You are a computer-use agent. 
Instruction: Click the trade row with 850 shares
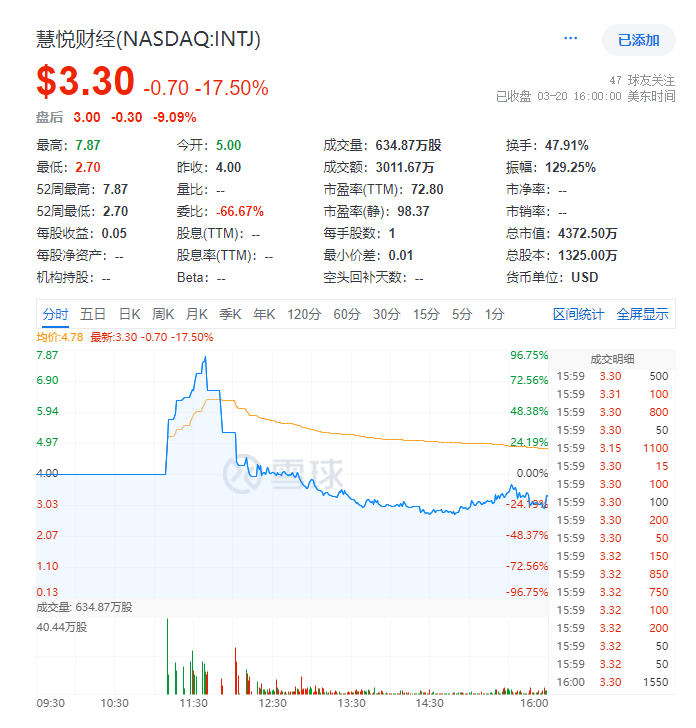(x=612, y=574)
